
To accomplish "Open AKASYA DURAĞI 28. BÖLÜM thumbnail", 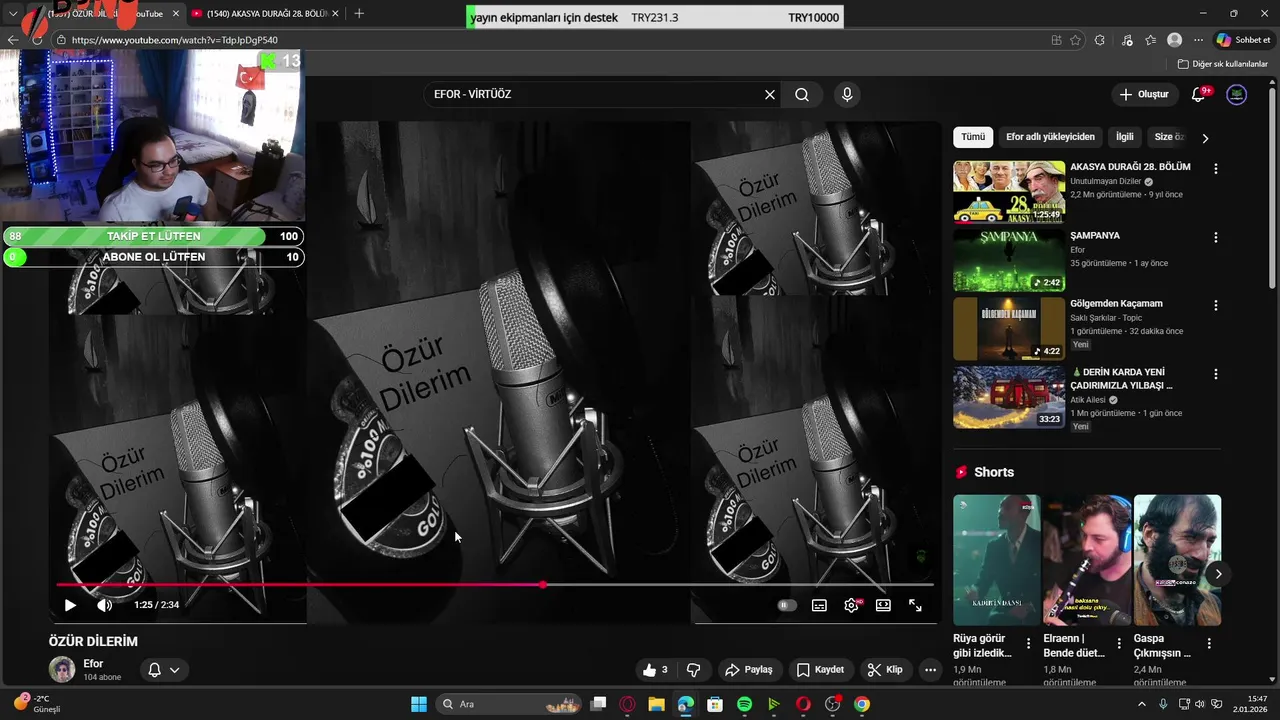I will click(1009, 193).
